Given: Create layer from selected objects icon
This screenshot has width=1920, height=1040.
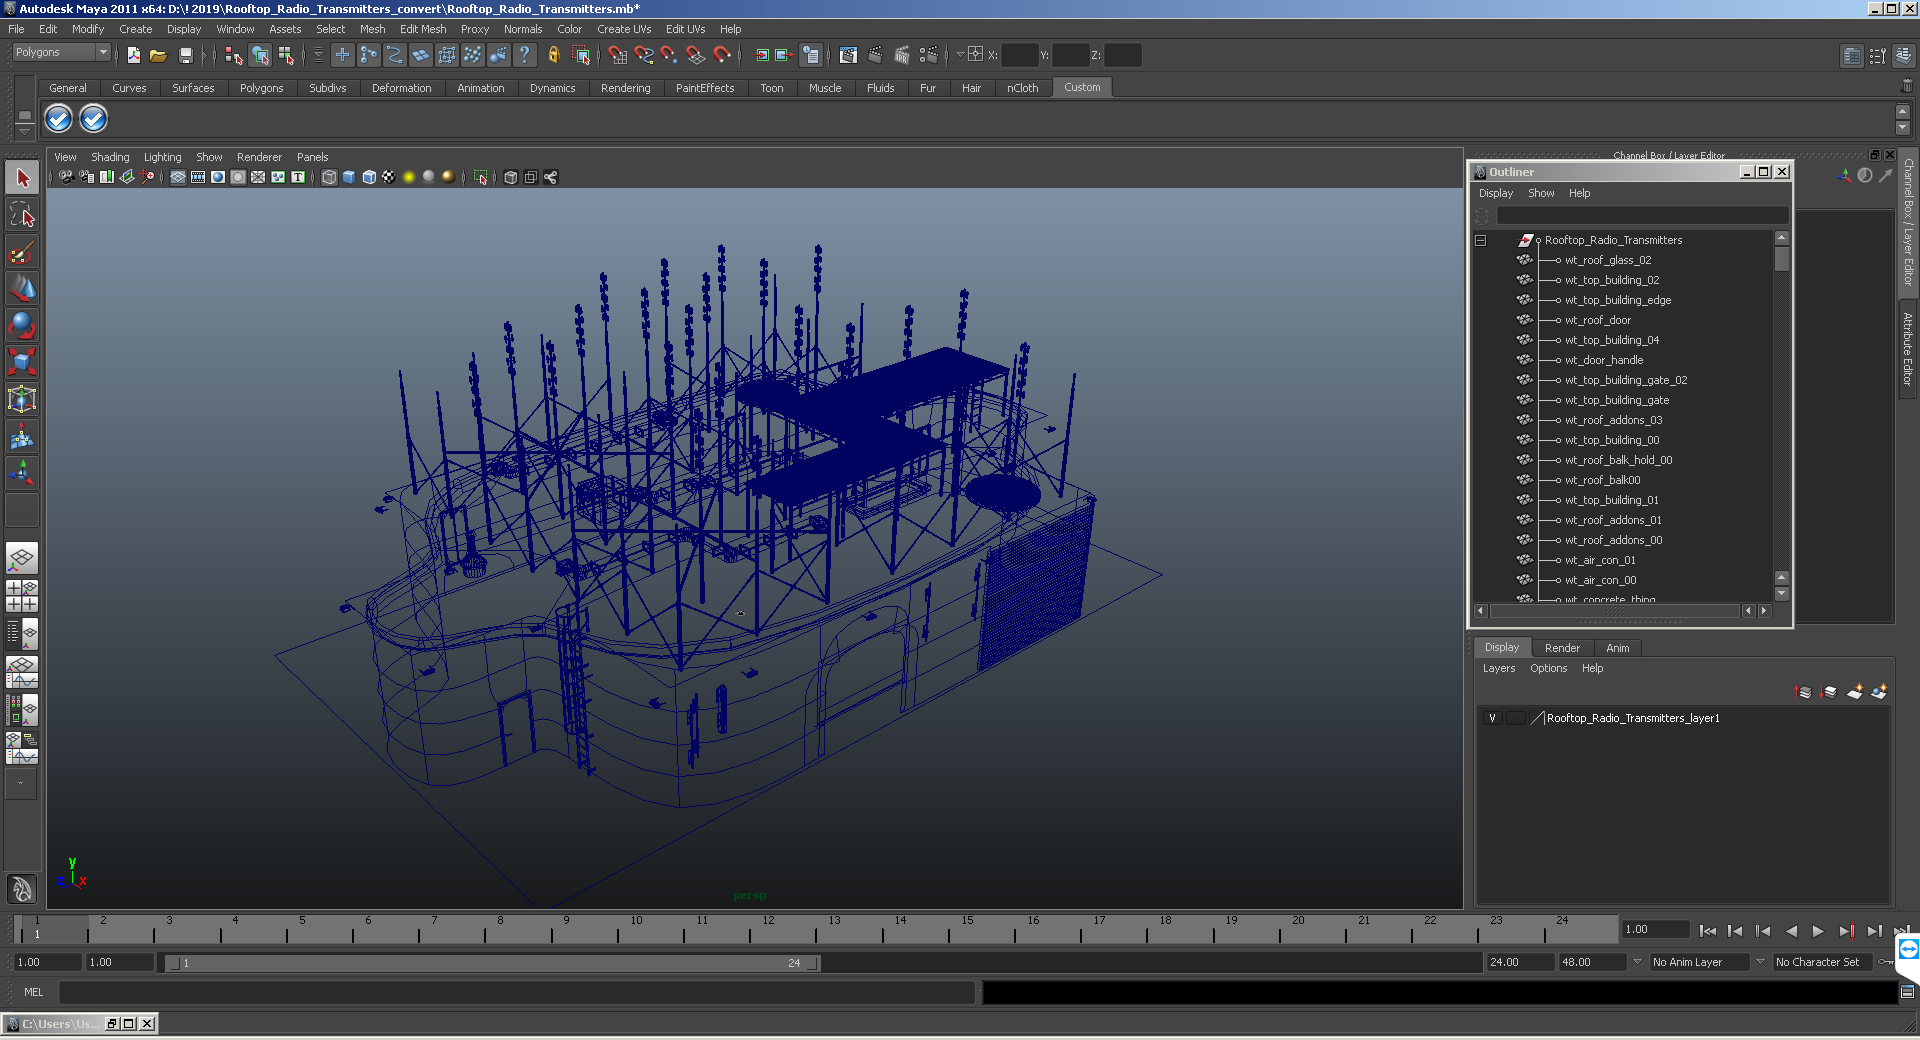Looking at the screenshot, I should 1879,692.
